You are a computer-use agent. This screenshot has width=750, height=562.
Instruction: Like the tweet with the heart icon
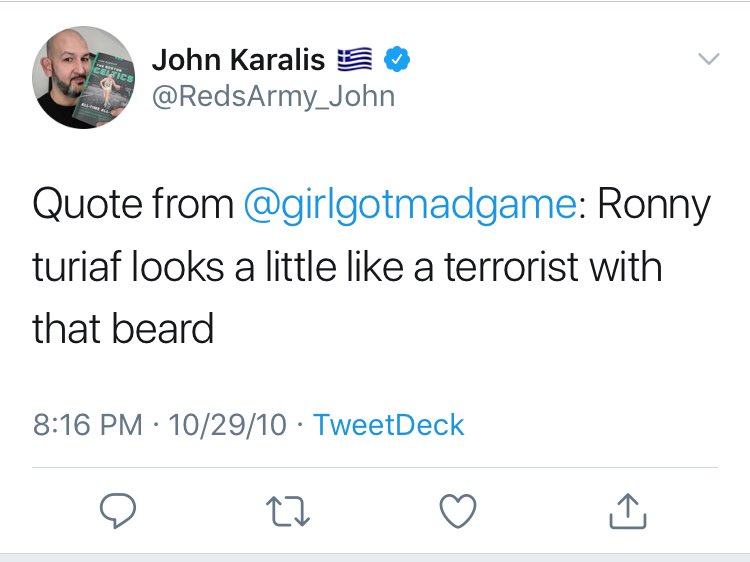tap(458, 512)
